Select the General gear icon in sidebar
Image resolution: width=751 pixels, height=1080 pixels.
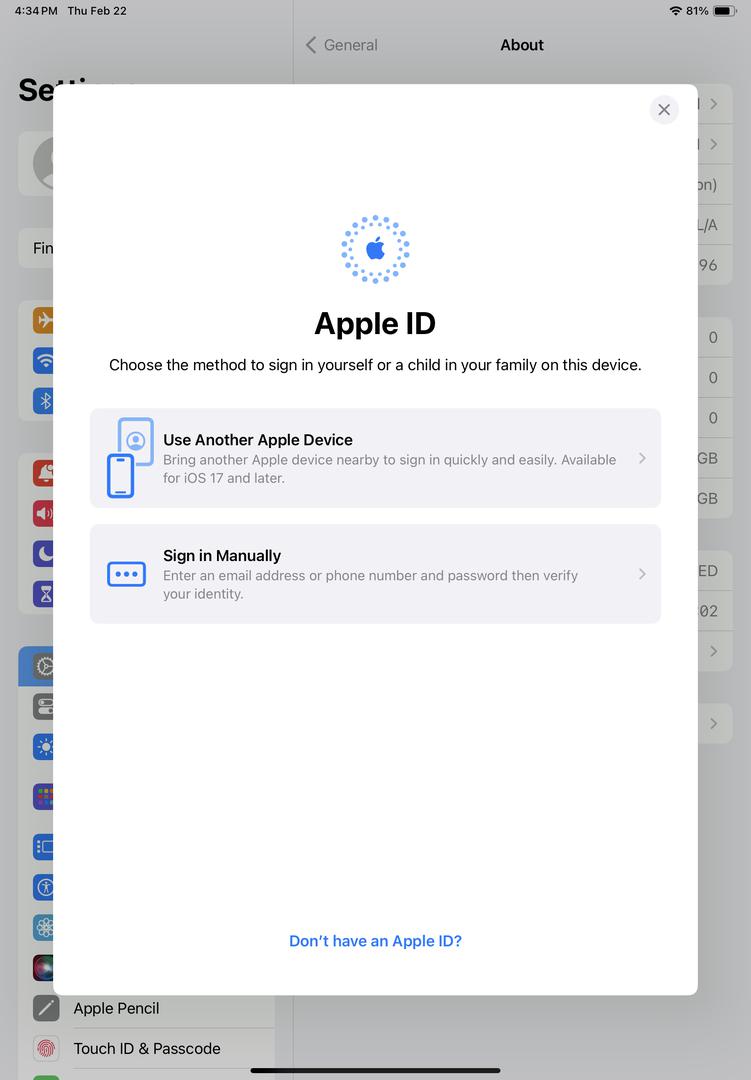pyautogui.click(x=43, y=666)
